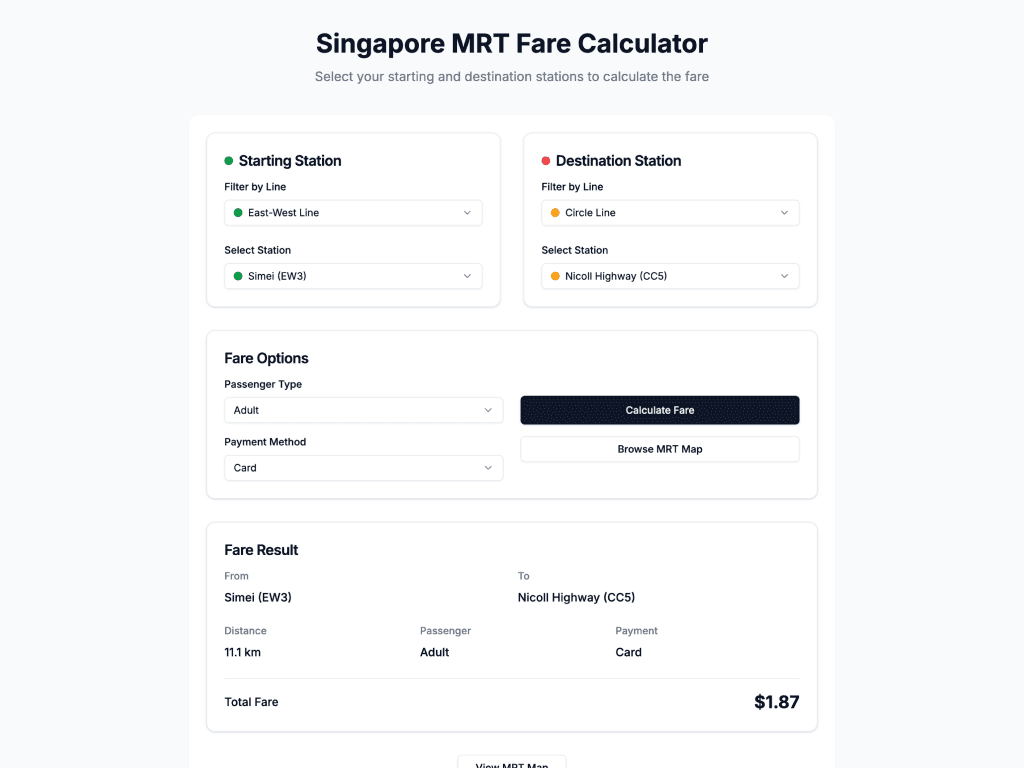
Task: Click the Browse MRT Map button
Action: tap(660, 450)
